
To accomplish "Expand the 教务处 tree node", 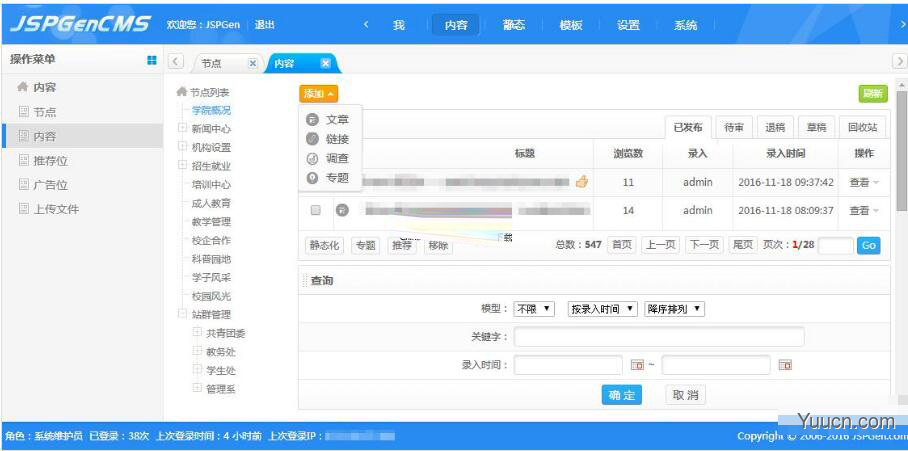I will click(197, 351).
